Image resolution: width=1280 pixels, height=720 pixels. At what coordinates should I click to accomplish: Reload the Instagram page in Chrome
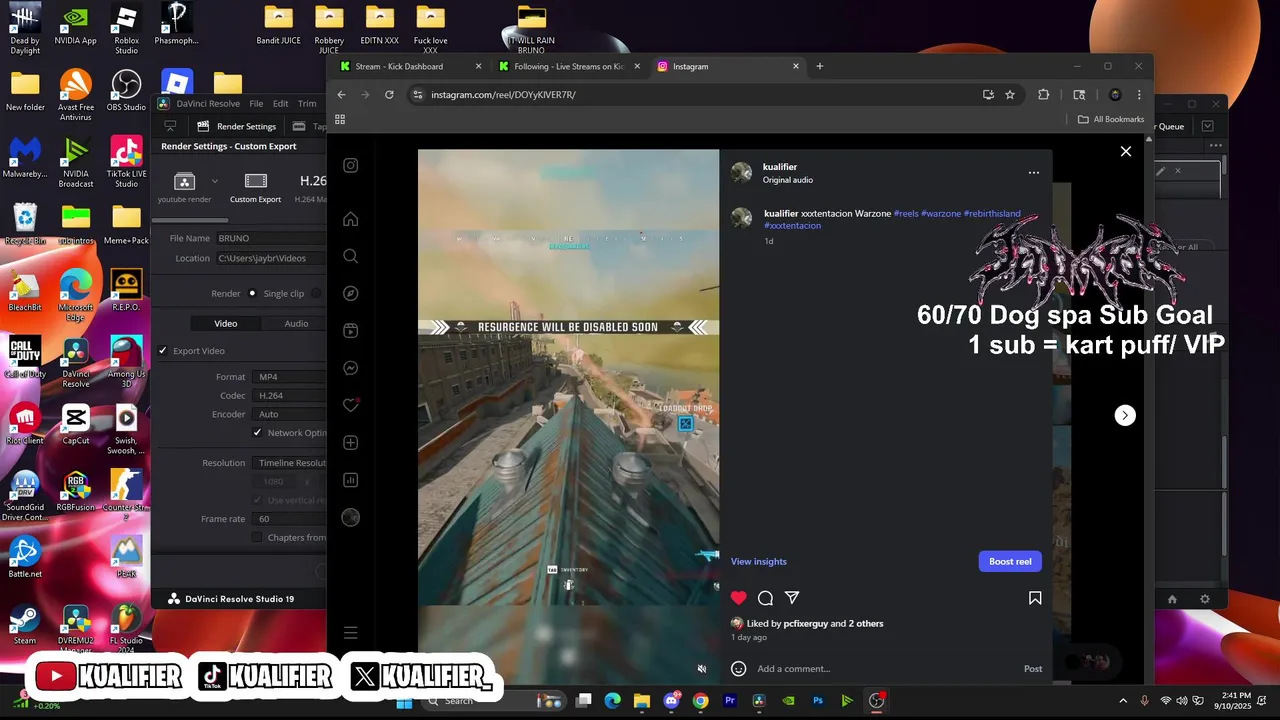coord(389,94)
